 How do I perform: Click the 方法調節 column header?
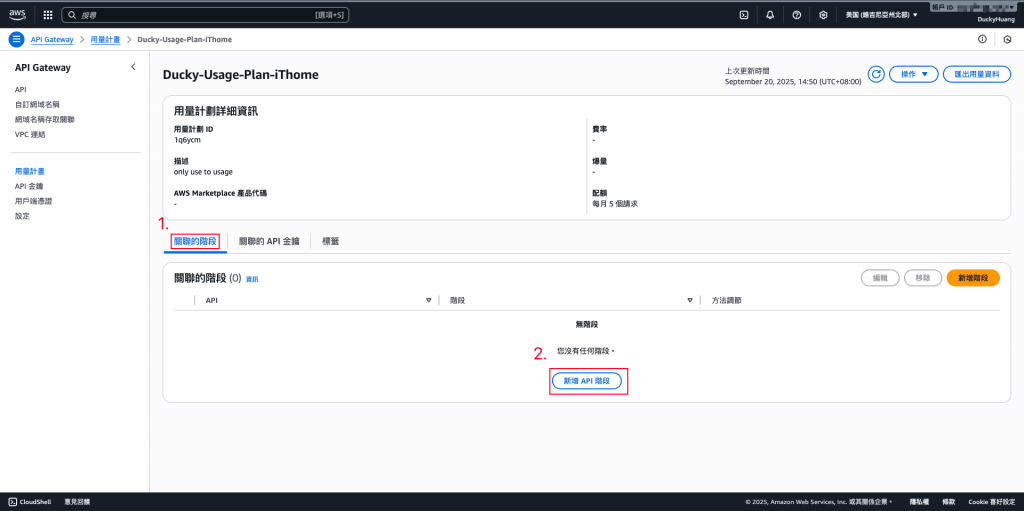pyautogui.click(x=726, y=301)
